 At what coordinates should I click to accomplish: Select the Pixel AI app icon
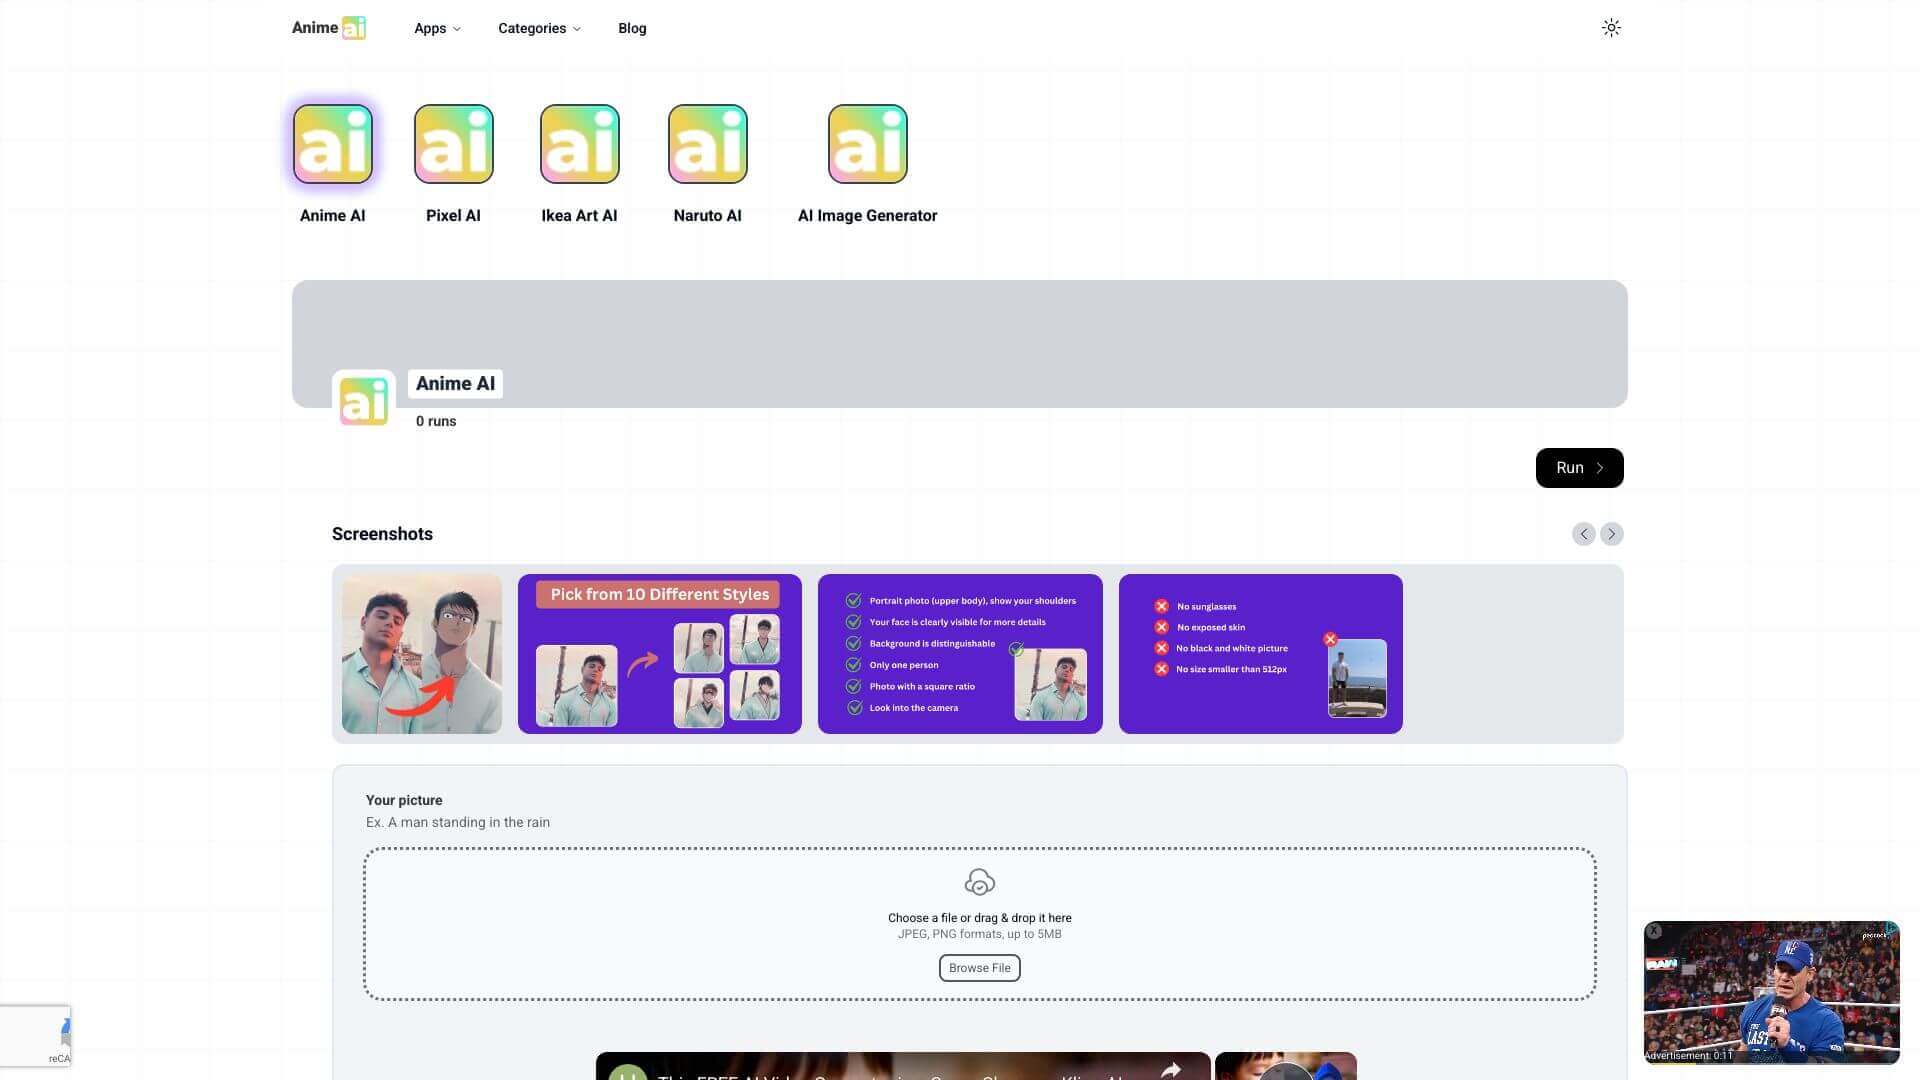453,143
